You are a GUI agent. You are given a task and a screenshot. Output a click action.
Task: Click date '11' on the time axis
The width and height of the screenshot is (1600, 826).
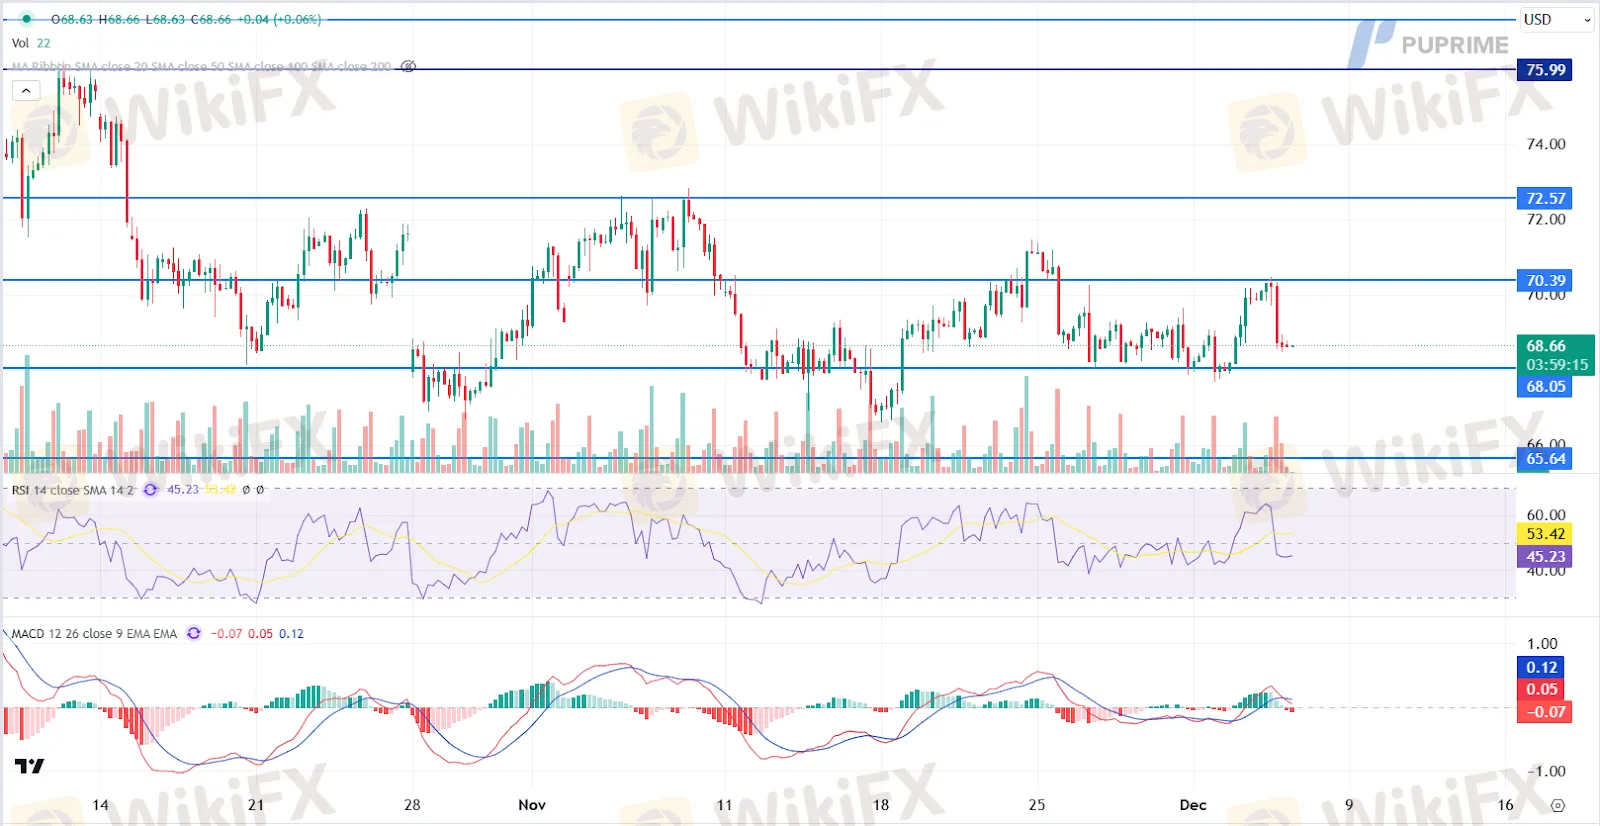click(724, 805)
